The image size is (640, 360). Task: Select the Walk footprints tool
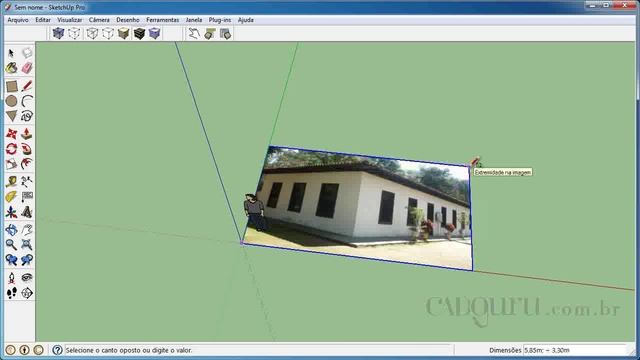point(11,293)
